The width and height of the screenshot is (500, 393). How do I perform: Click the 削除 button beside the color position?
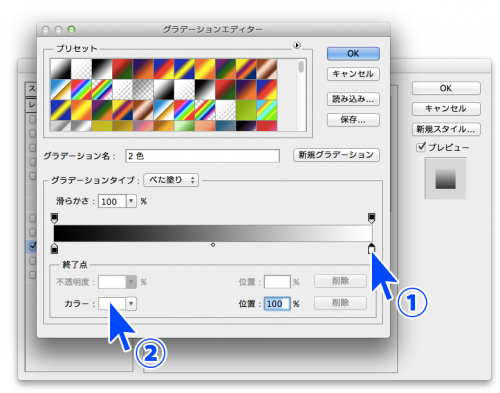coord(340,303)
